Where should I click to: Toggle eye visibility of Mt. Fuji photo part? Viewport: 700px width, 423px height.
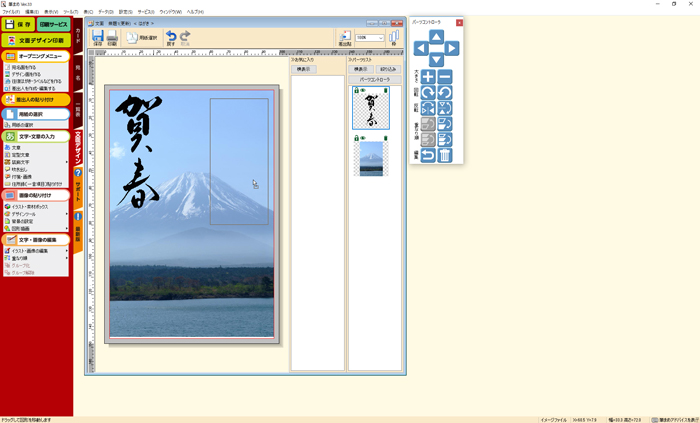[x=363, y=138]
